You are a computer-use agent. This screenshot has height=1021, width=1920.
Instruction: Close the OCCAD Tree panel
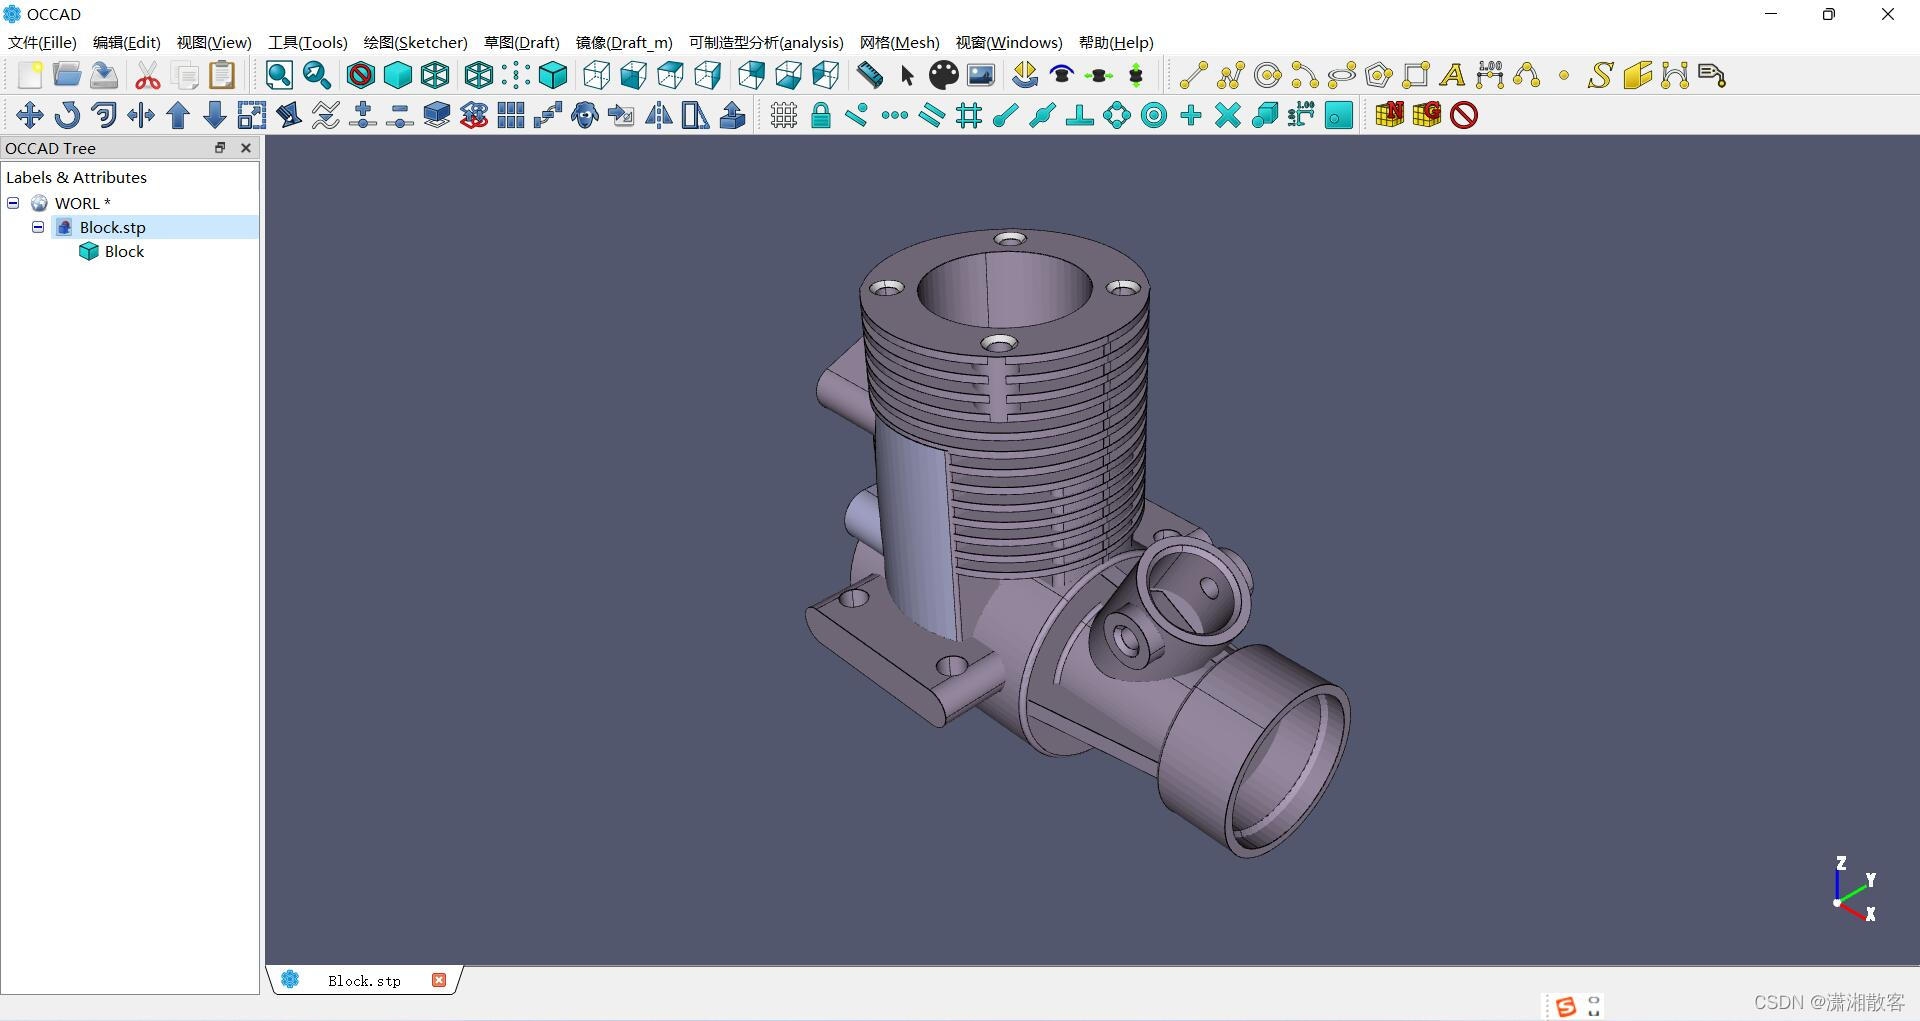246,148
